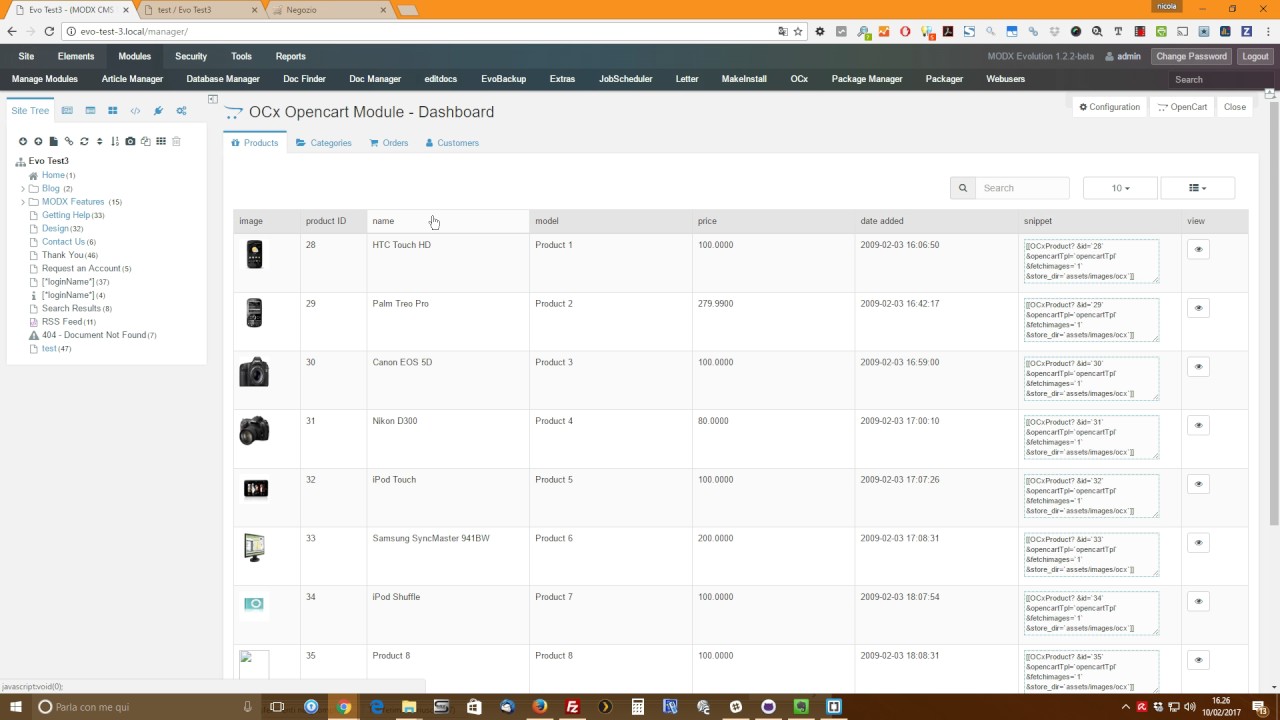1280x720 pixels.
Task: Click the snippet code box for product 28
Action: (1091, 260)
